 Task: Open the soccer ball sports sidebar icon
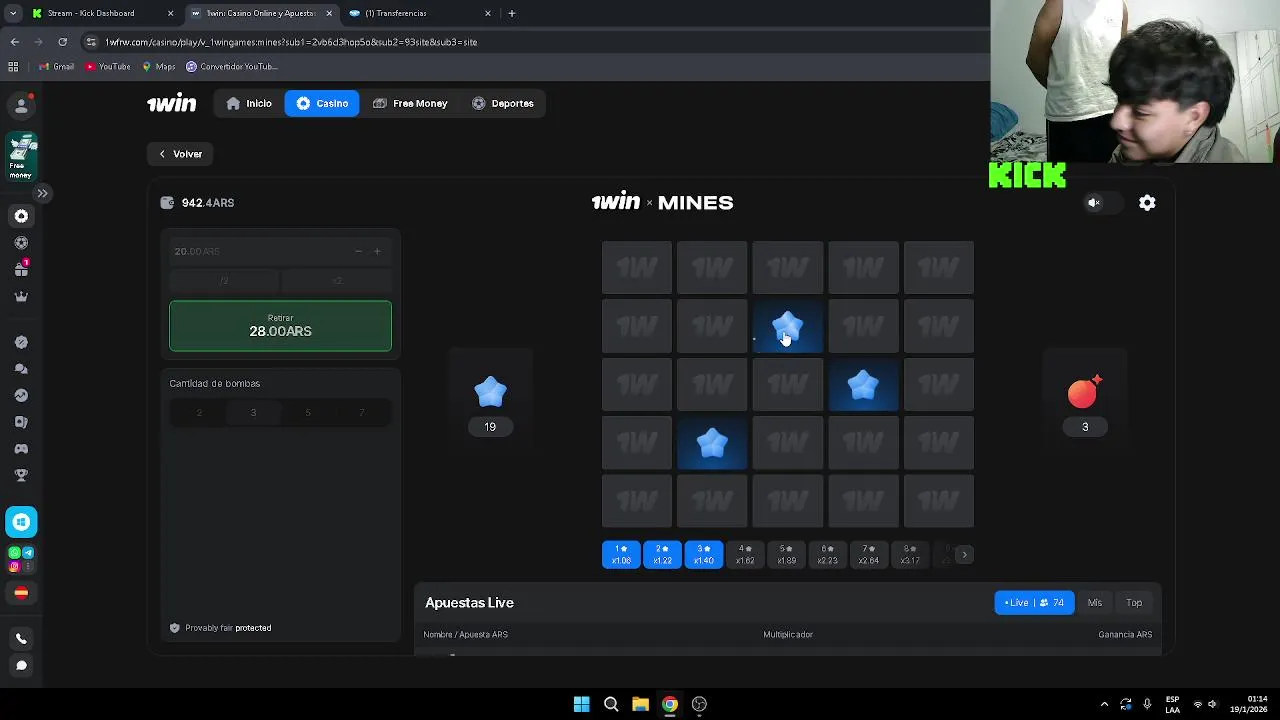[21, 243]
